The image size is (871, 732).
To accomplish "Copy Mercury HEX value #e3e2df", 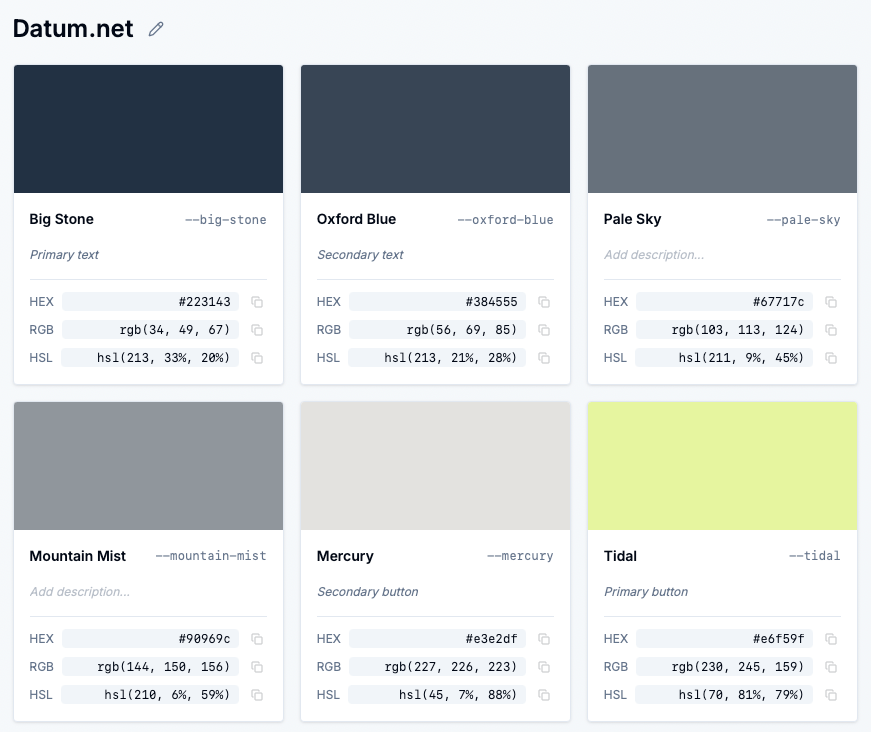I will point(544,639).
